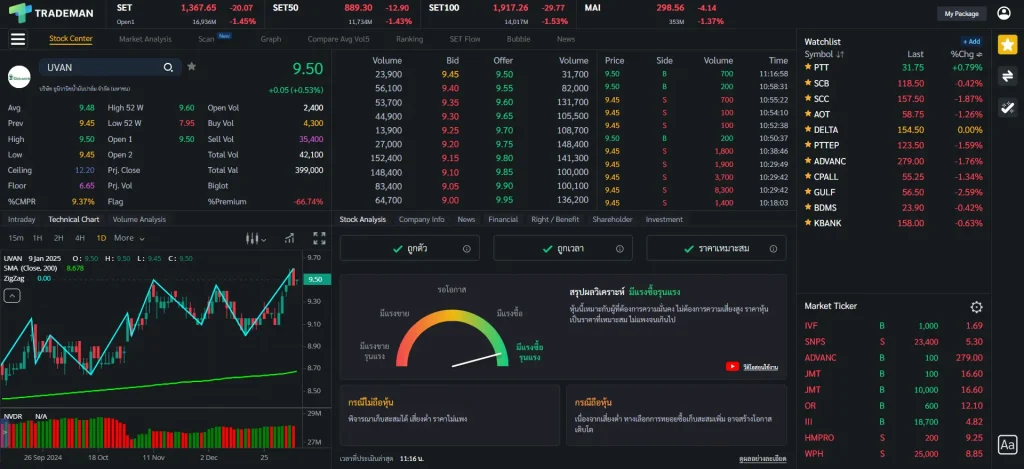Click info icon on ถูกตัว card
The image size is (1024, 469).
click(466, 249)
